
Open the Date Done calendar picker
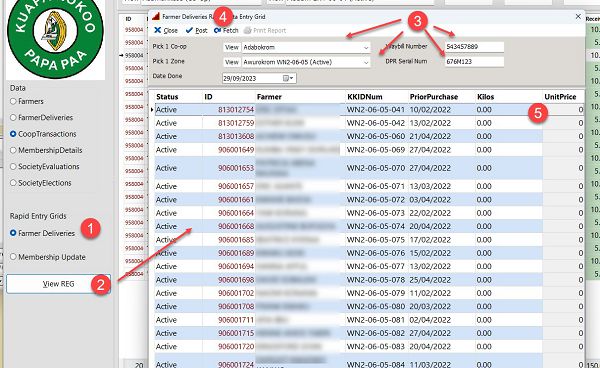(x=288, y=78)
